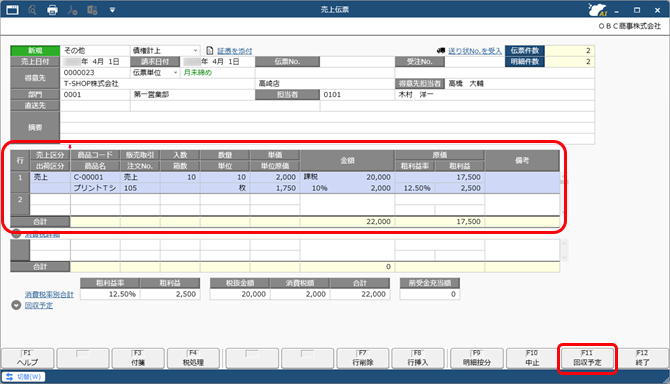
Task: Click the 担当者 code field 0101
Action: (357, 94)
